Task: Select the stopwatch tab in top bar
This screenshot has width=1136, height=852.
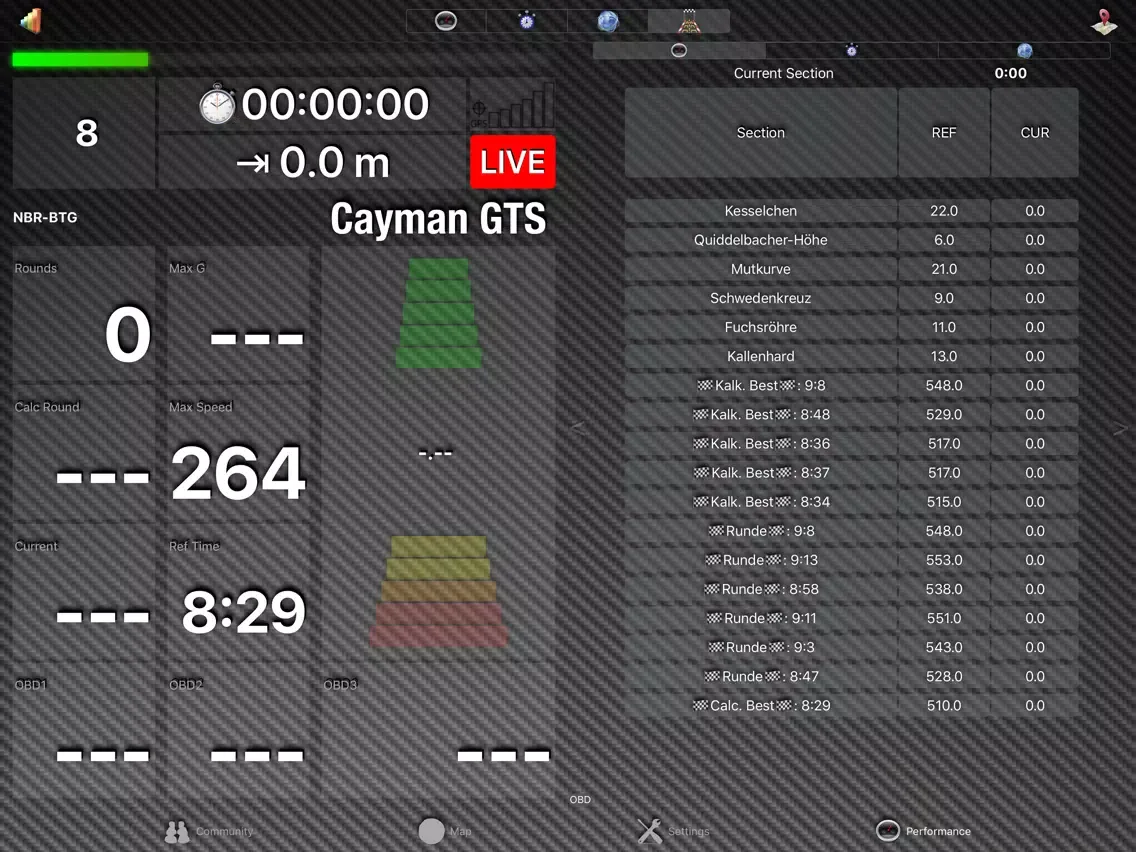Action: [527, 21]
